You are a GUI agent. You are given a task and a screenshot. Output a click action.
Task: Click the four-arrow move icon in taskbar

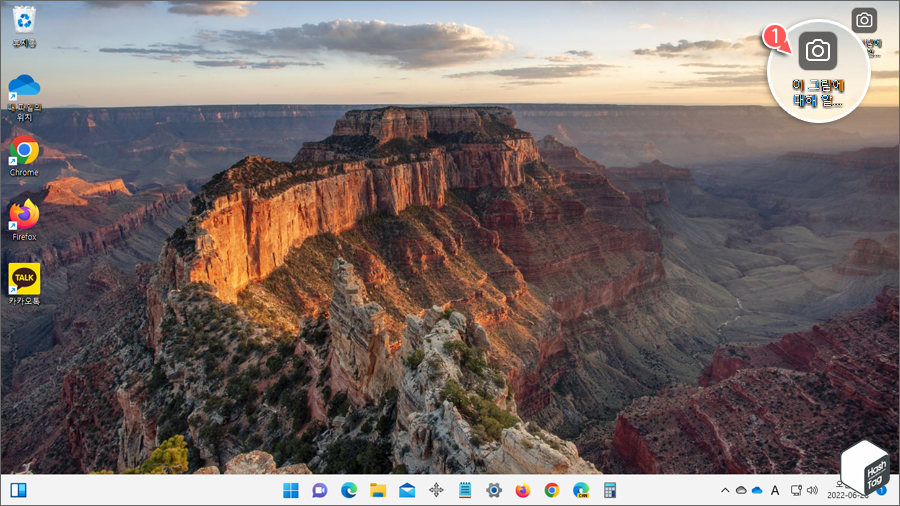click(x=436, y=490)
